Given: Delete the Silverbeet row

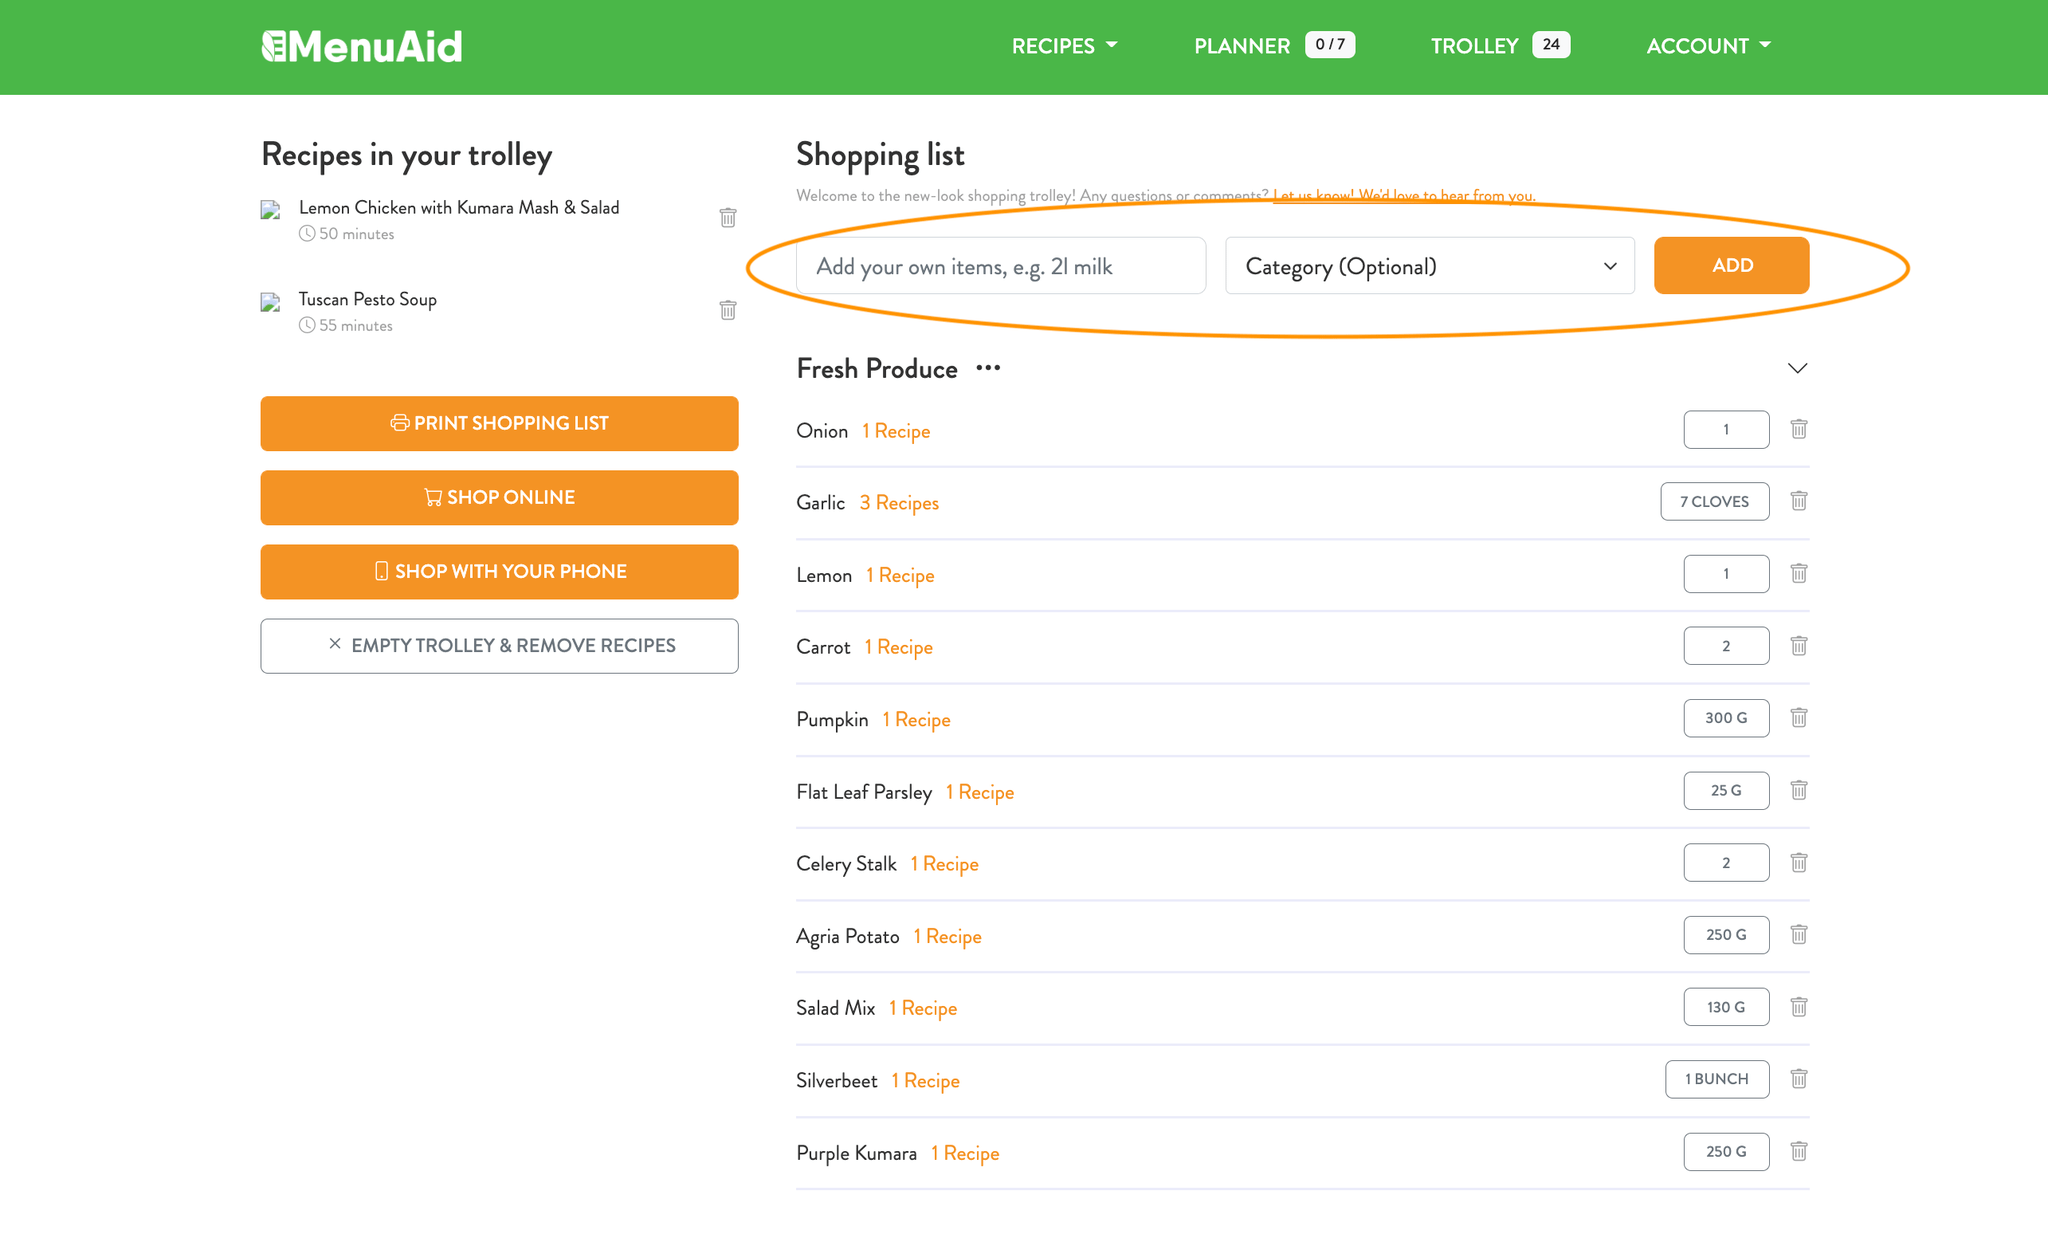Looking at the screenshot, I should (x=1798, y=1079).
